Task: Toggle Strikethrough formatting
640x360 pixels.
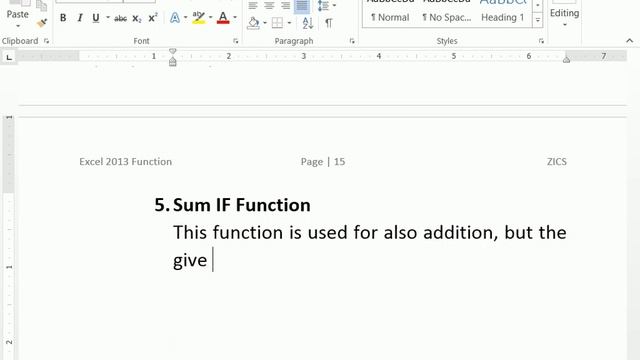Action: pos(120,18)
